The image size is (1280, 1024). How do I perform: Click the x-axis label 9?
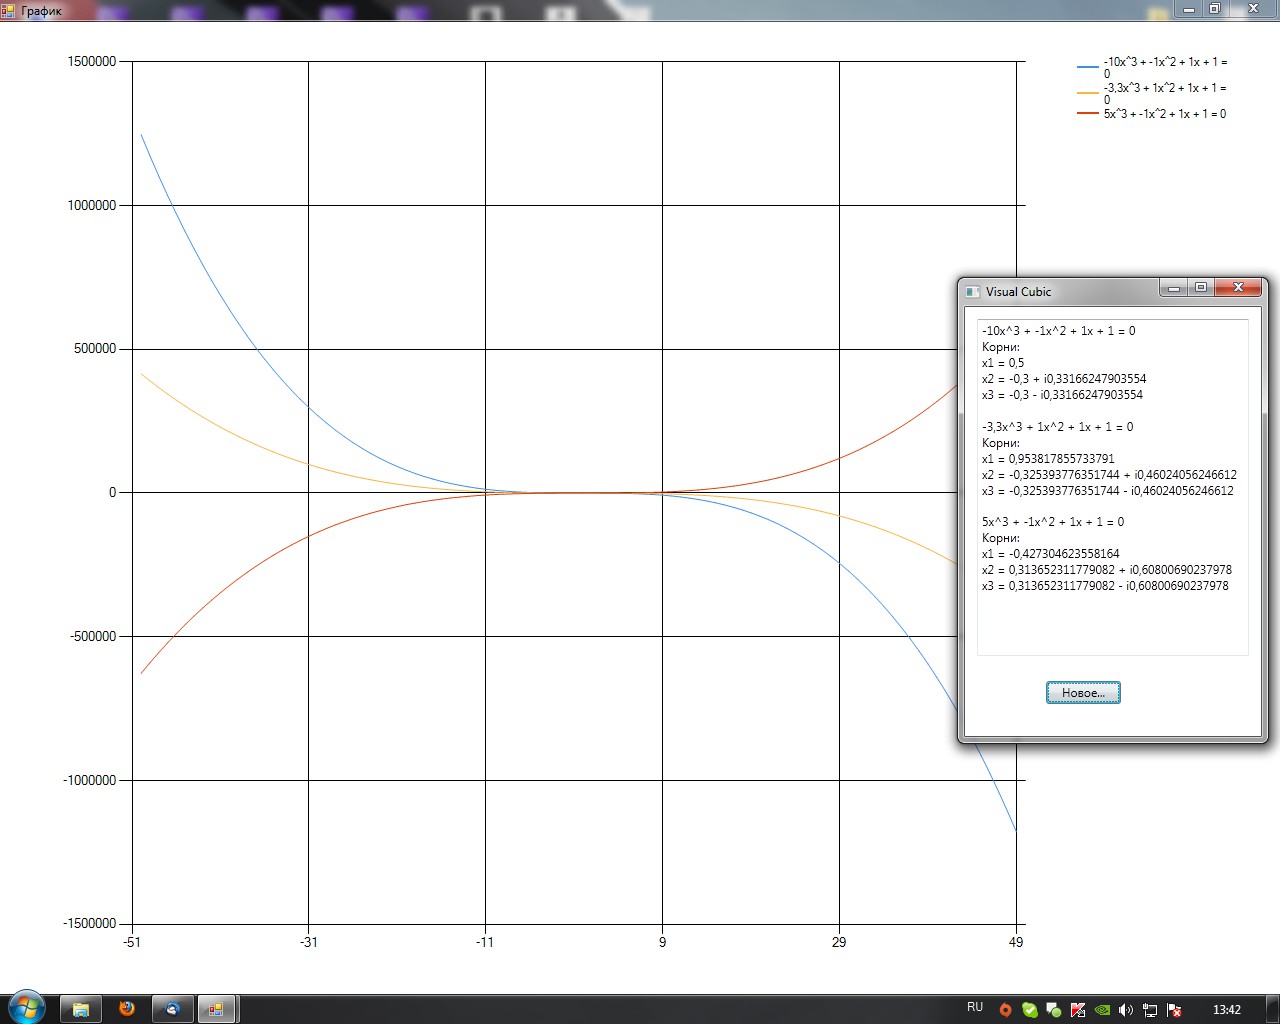[x=662, y=942]
